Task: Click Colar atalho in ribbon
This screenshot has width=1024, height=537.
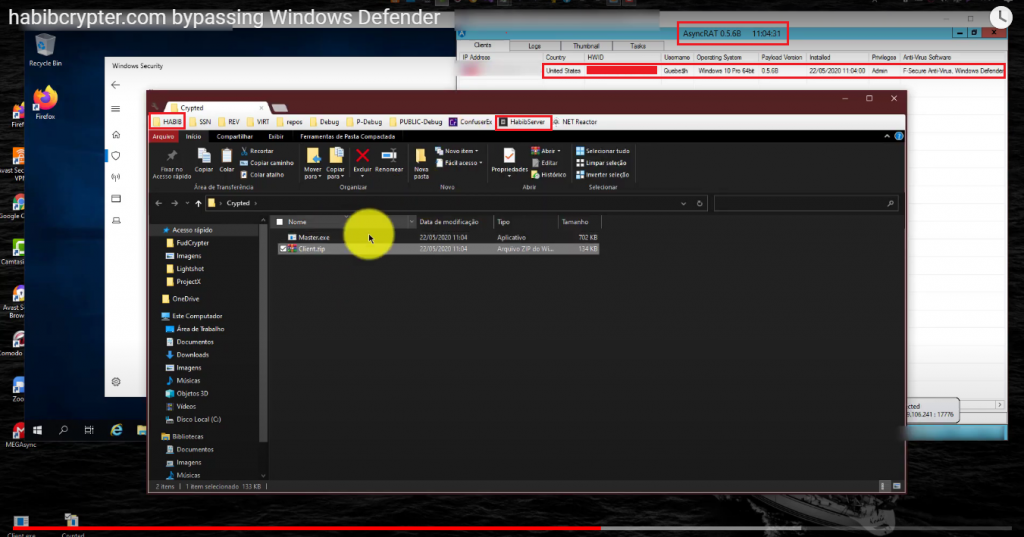Action: pos(263,174)
